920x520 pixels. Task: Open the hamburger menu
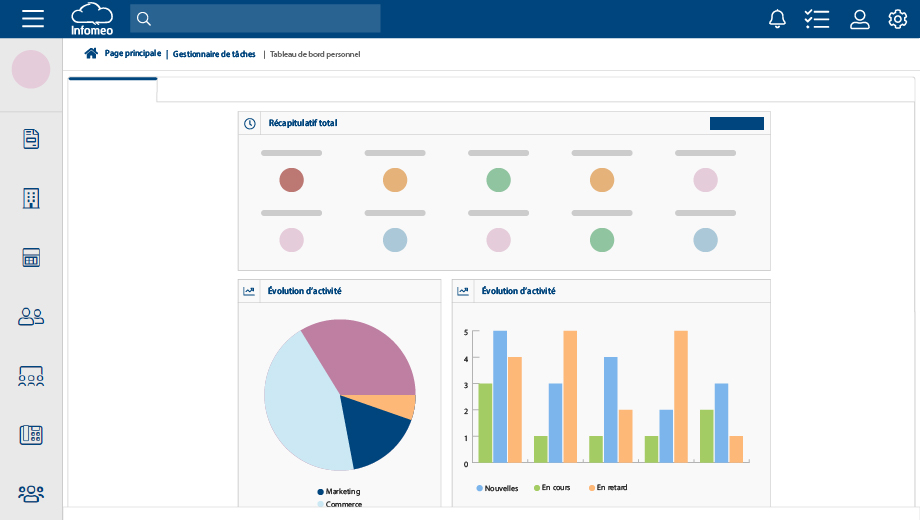coord(33,19)
